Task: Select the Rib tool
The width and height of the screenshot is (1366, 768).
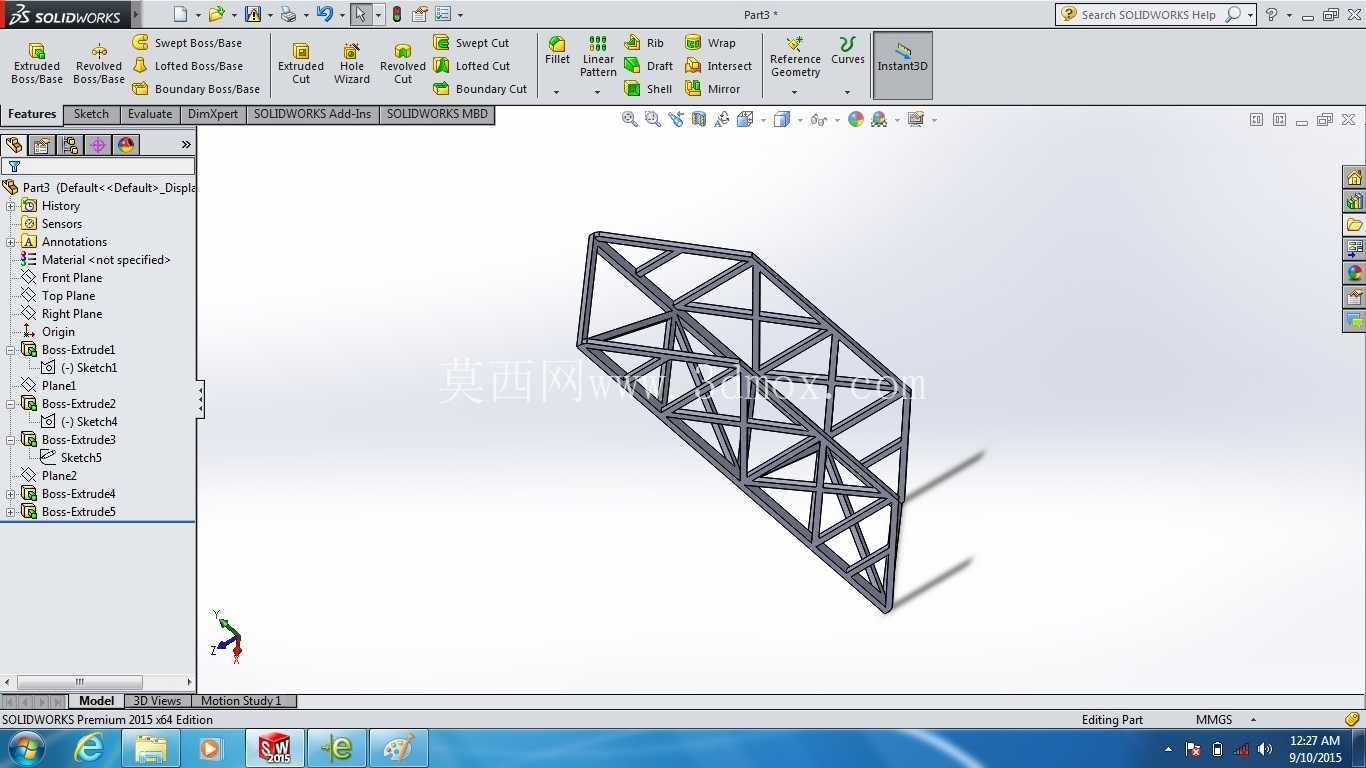Action: click(x=644, y=43)
